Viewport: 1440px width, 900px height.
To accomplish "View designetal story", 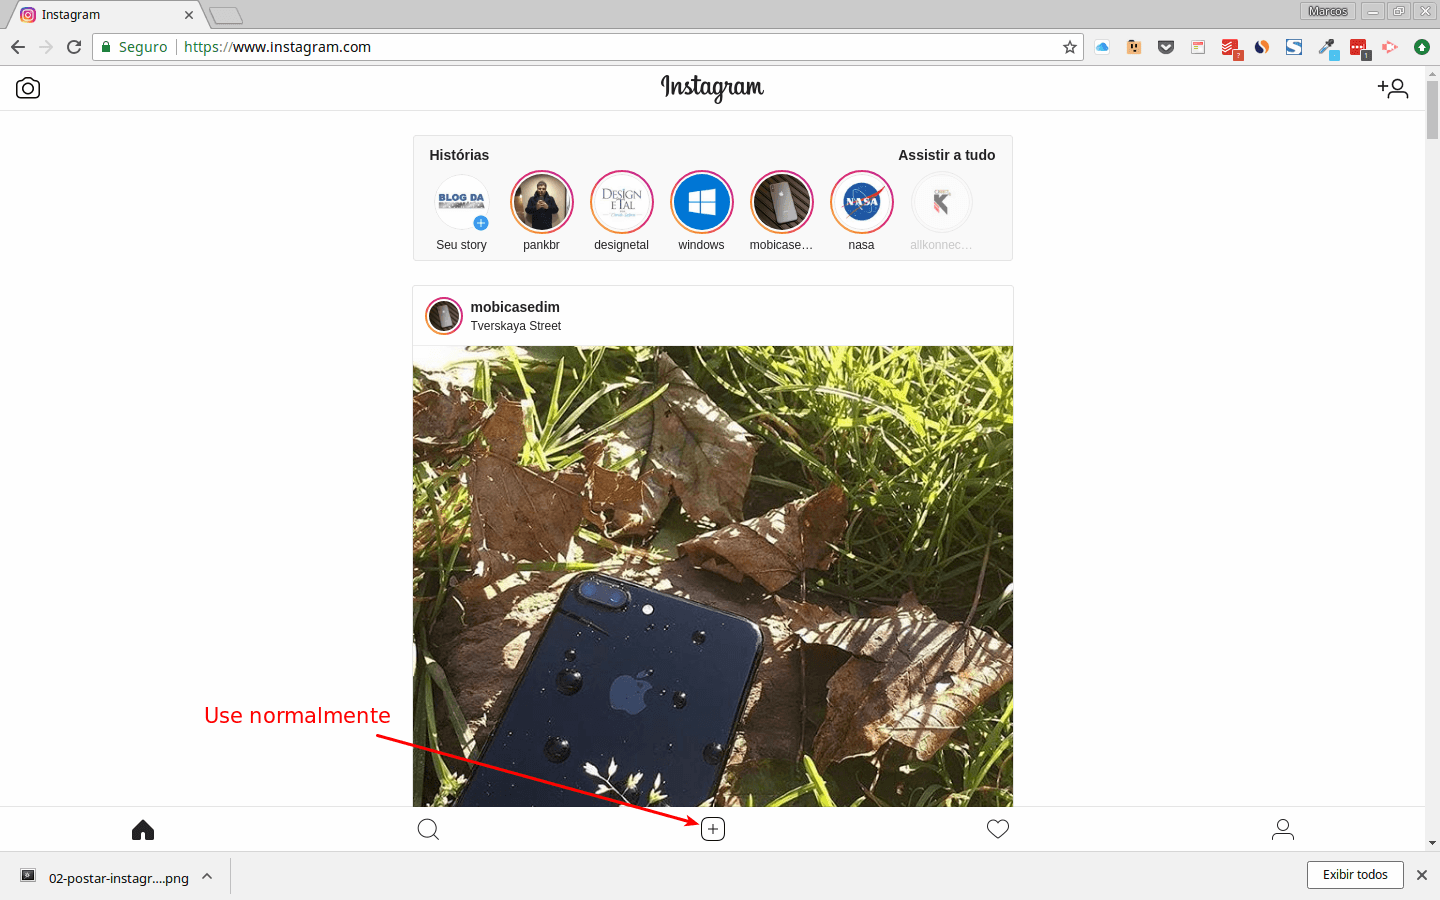I will (x=621, y=202).
